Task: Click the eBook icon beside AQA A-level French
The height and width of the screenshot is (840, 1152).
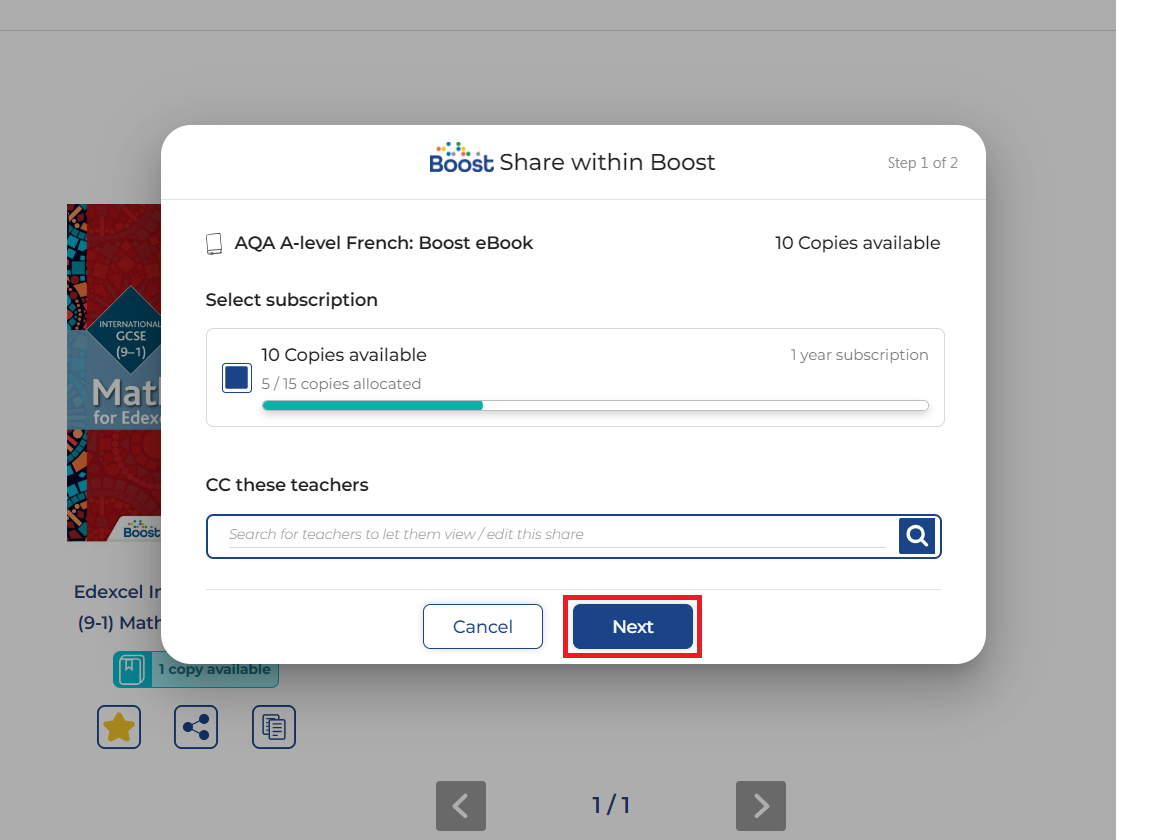Action: point(214,243)
